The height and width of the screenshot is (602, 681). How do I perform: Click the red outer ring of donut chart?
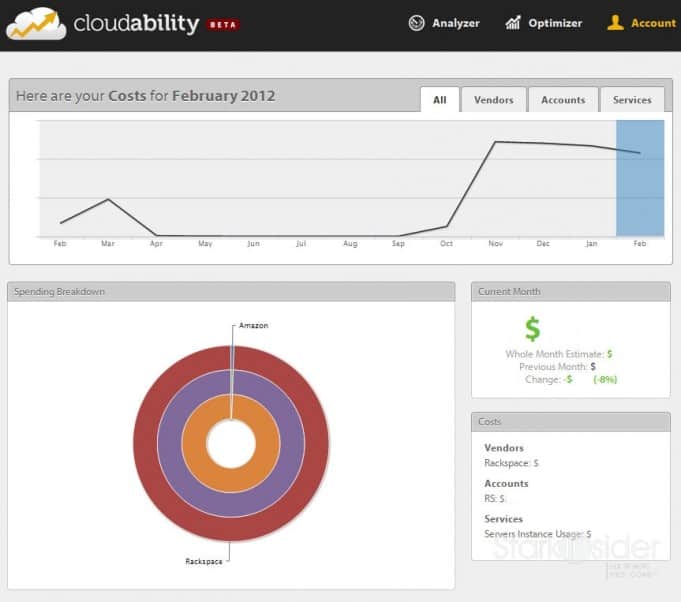[146, 445]
